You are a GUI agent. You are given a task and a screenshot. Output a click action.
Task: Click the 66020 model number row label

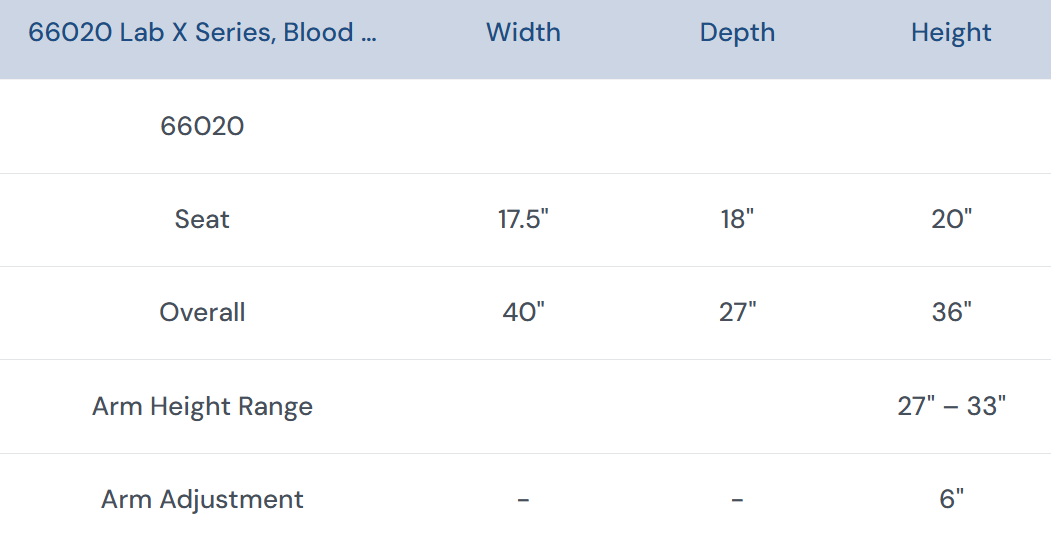(x=202, y=126)
